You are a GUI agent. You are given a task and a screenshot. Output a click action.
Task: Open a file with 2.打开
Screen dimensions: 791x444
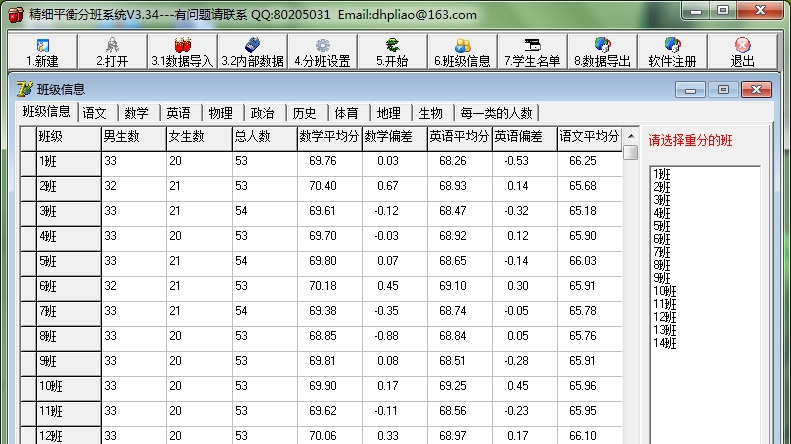coord(112,52)
